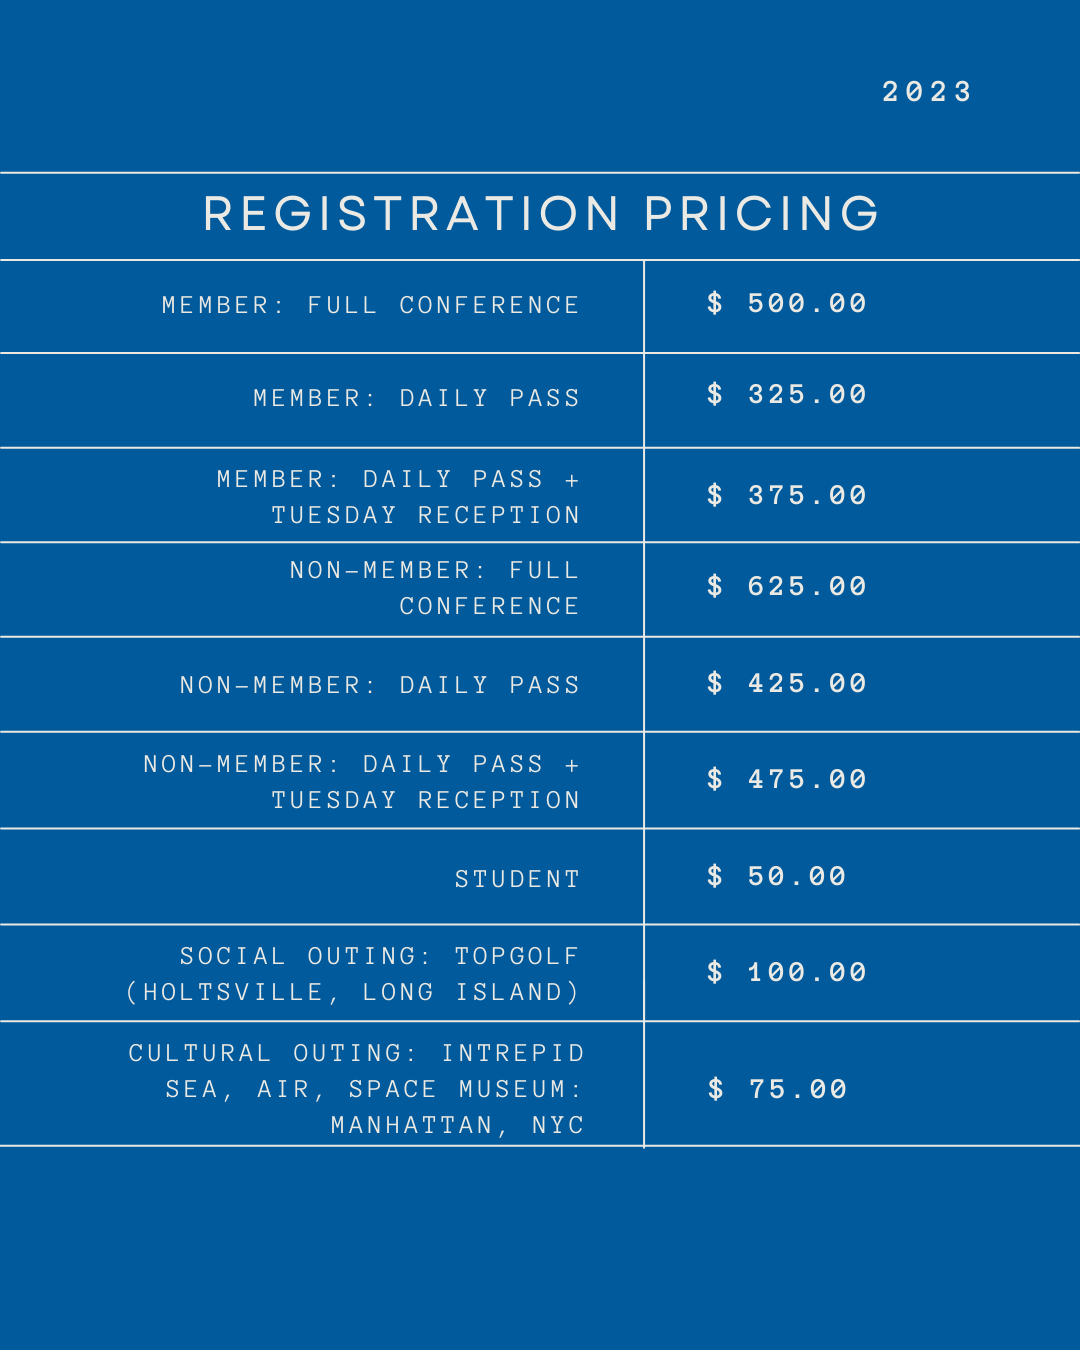The width and height of the screenshot is (1080, 1350).
Task: Select the $625.00 price
Action: 787,586
